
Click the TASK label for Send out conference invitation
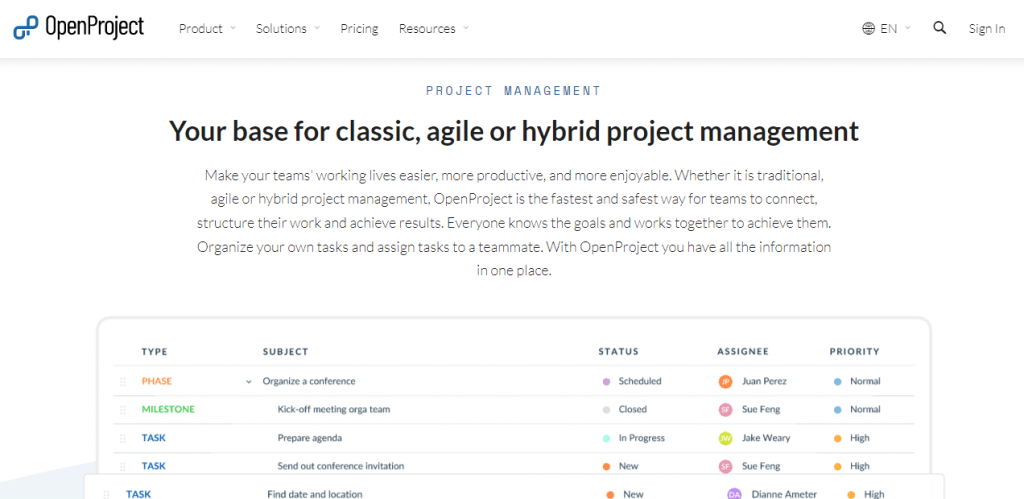[x=153, y=466]
